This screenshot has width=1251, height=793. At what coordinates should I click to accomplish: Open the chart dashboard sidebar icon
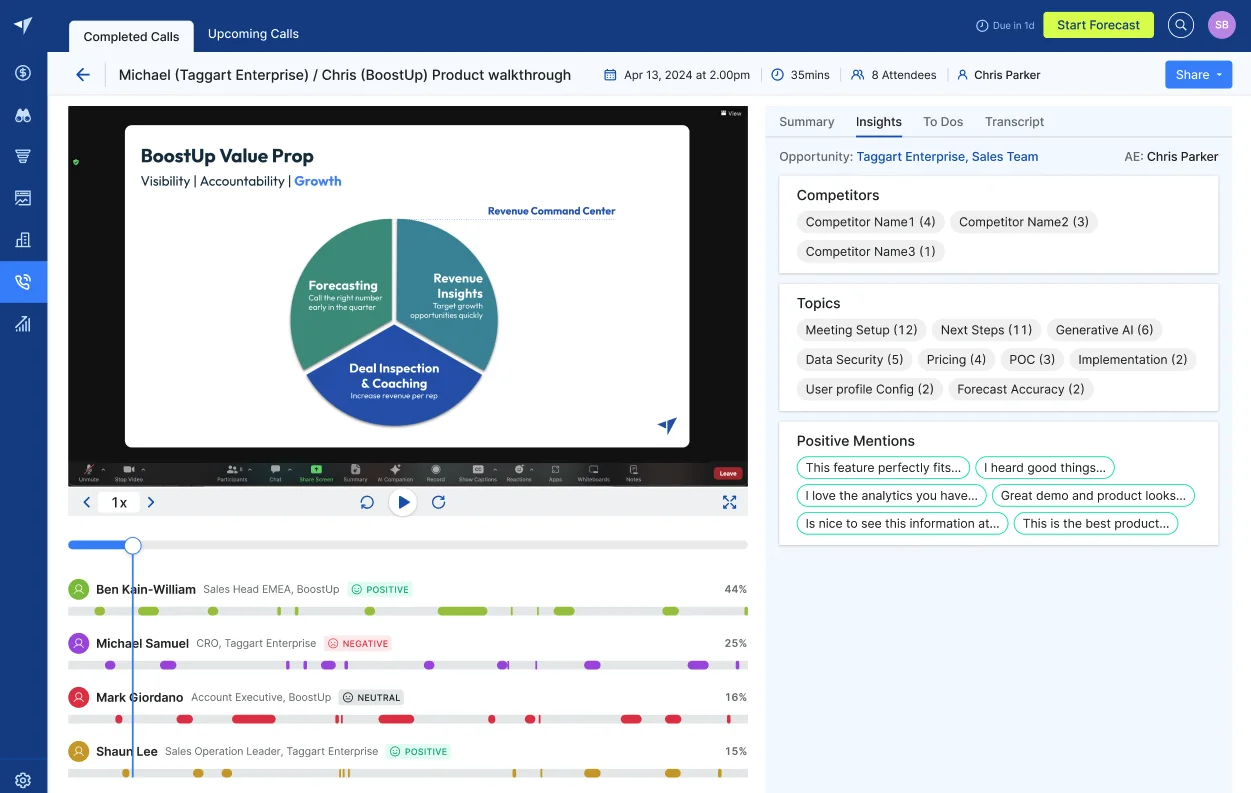point(23,198)
